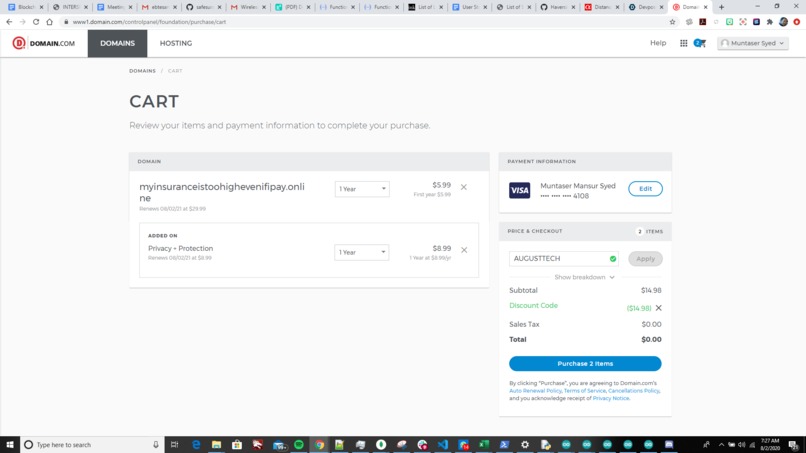Go to browser home page

tap(49, 22)
